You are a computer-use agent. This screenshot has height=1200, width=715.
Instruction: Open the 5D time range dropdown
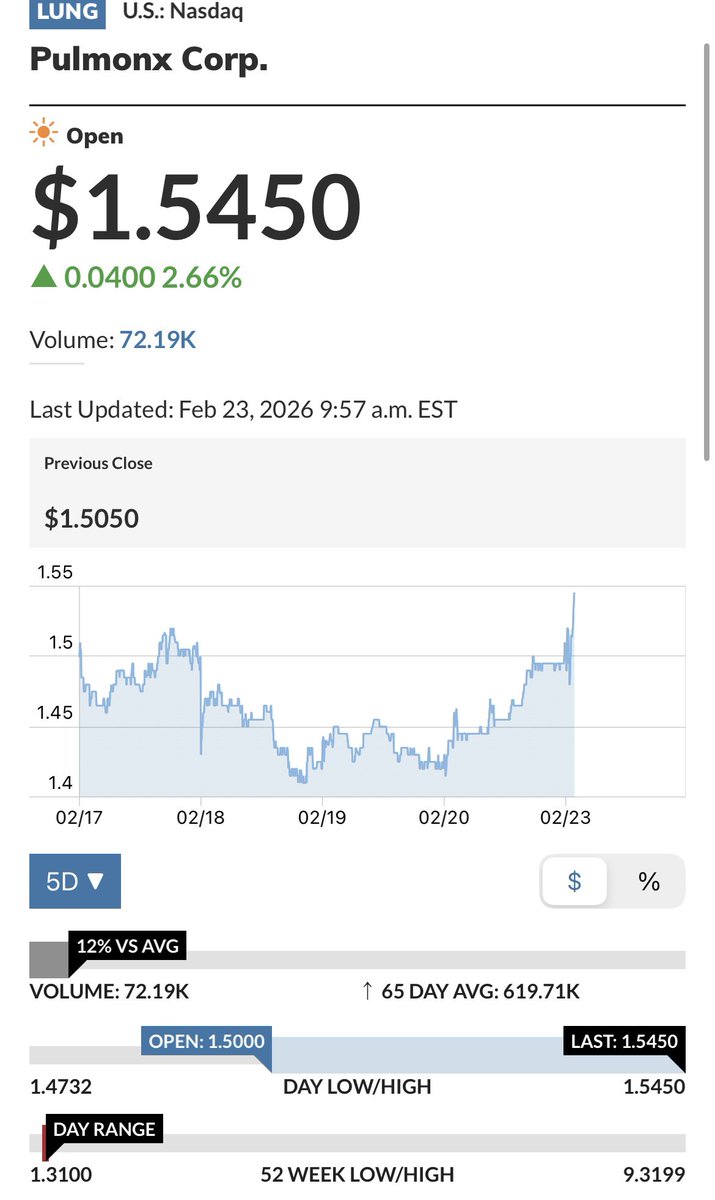tap(75, 881)
